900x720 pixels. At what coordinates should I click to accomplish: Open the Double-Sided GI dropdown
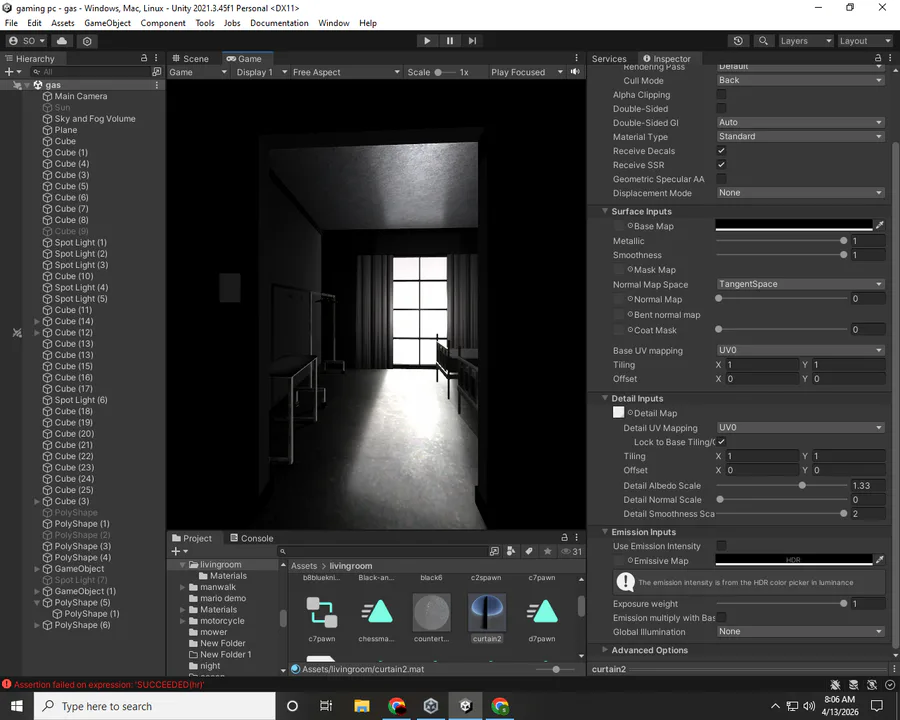coord(800,122)
